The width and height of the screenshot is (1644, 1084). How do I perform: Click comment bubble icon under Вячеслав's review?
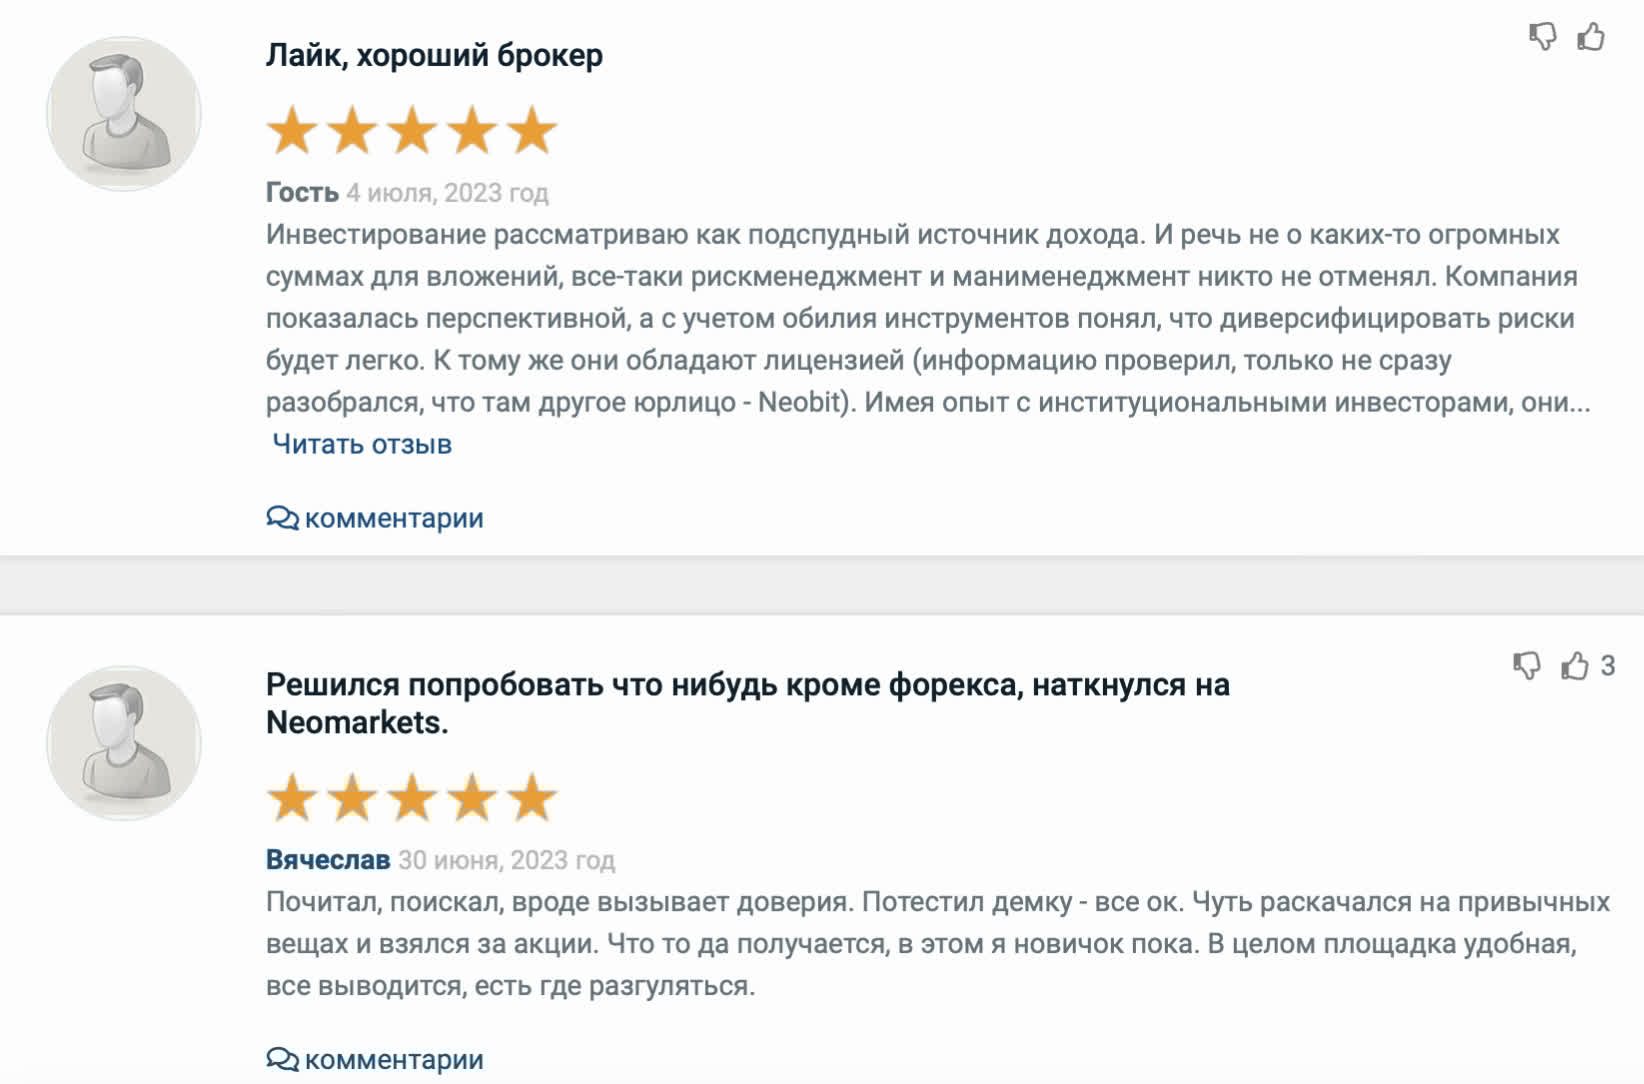(x=282, y=1059)
